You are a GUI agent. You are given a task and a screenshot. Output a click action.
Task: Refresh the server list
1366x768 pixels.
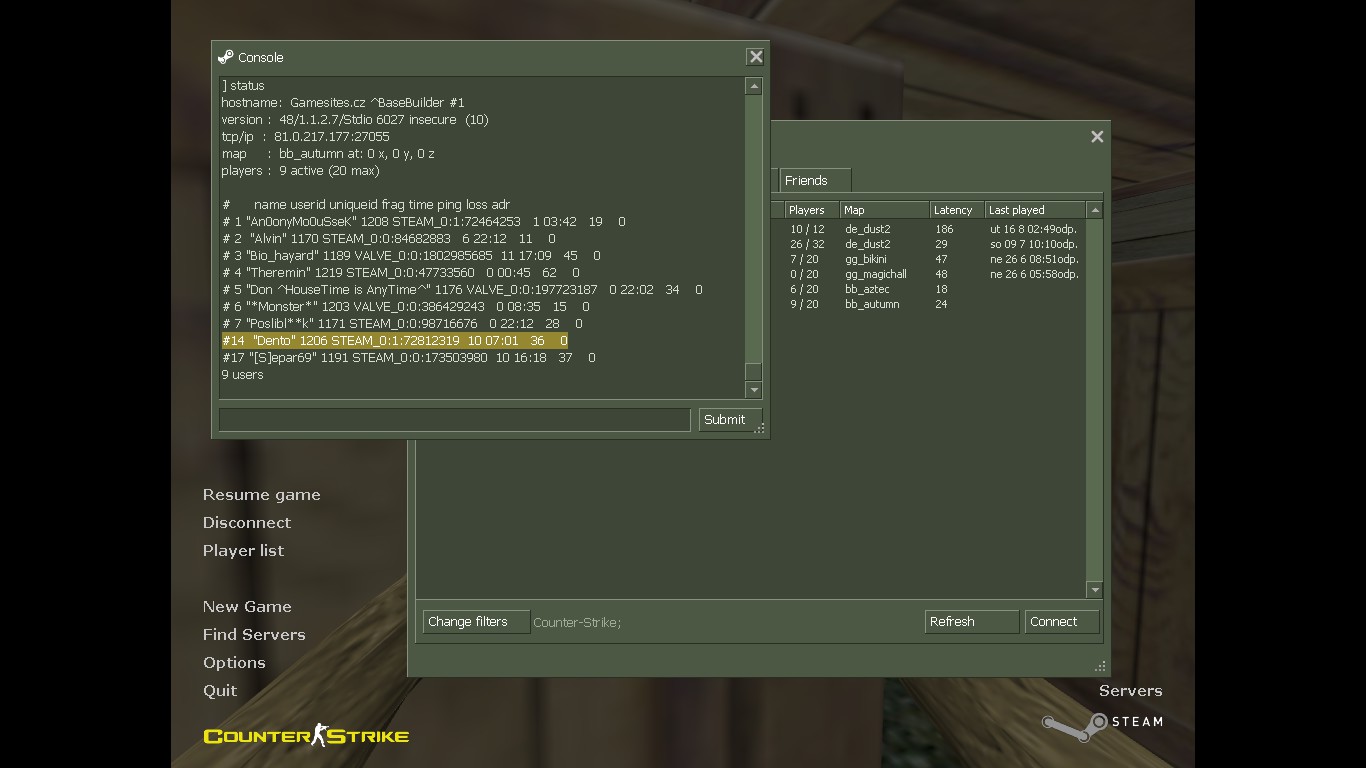tap(971, 622)
